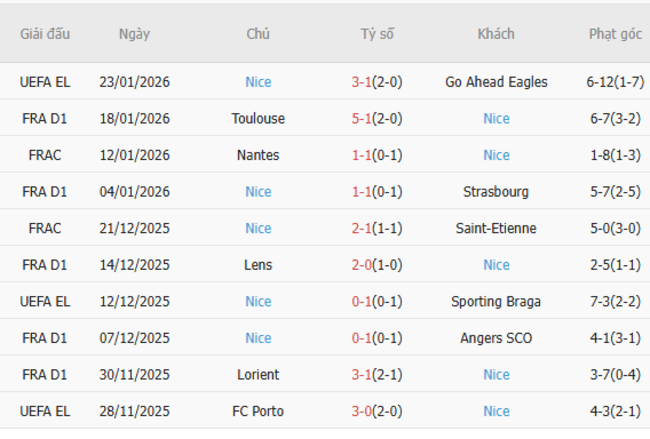Click the Lorient team name
This screenshot has height=439, width=650.
(x=258, y=374)
